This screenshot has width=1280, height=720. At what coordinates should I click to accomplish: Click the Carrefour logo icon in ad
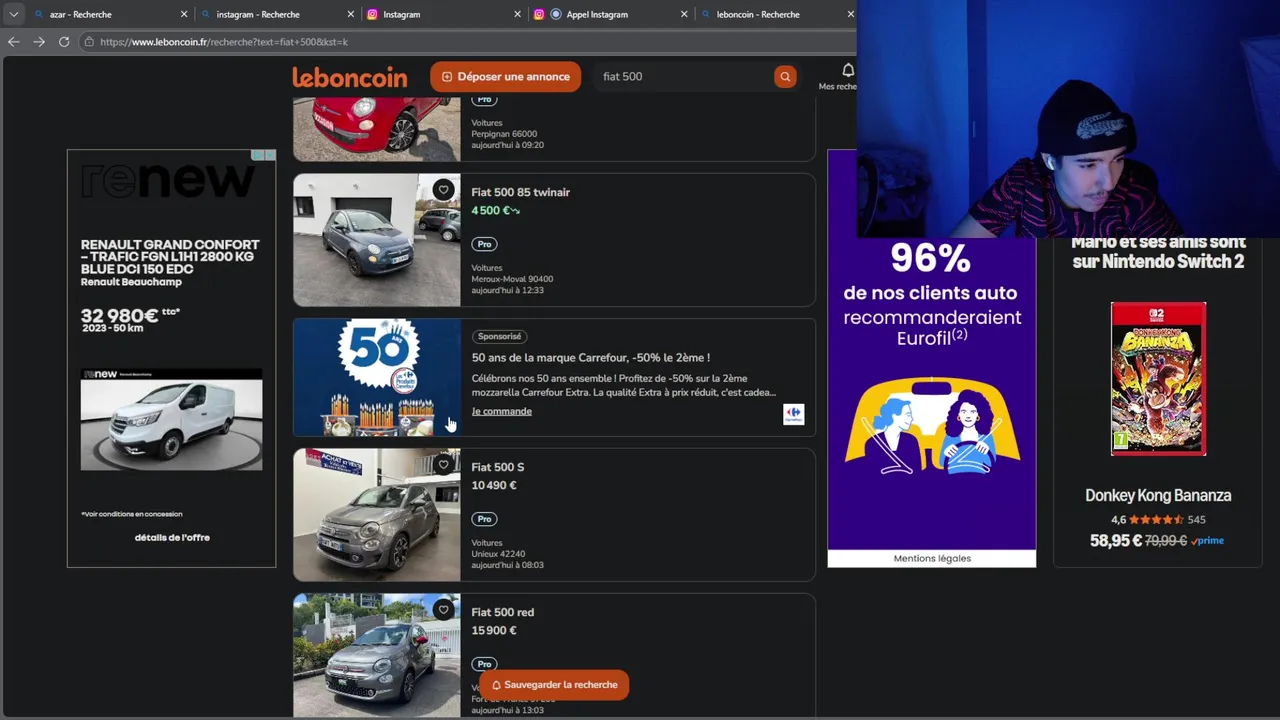pyautogui.click(x=793, y=414)
